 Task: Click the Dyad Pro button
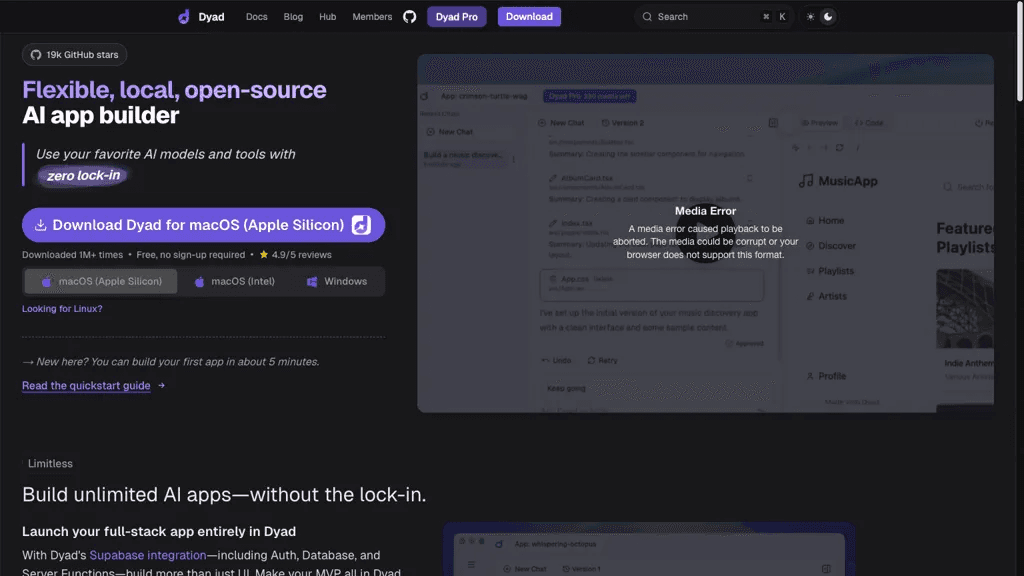click(x=456, y=16)
